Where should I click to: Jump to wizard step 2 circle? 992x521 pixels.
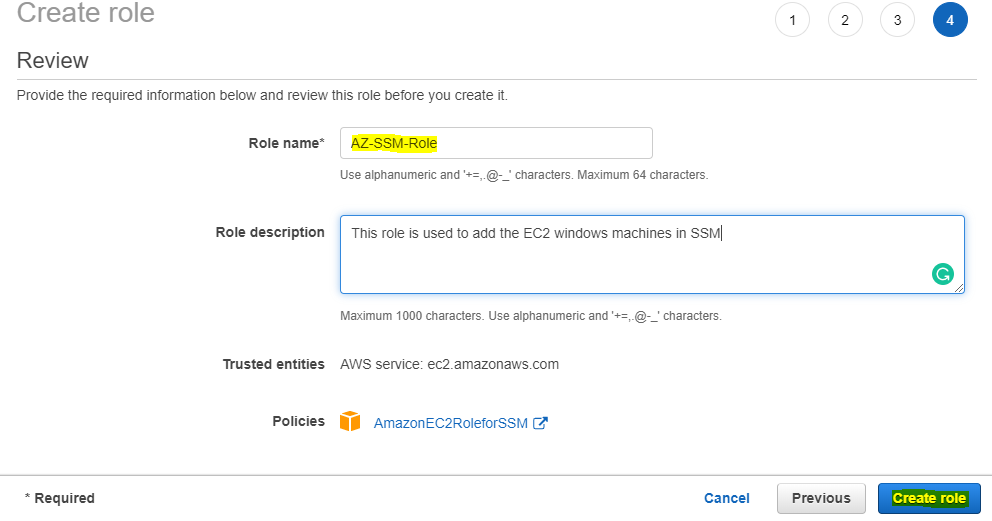click(845, 20)
